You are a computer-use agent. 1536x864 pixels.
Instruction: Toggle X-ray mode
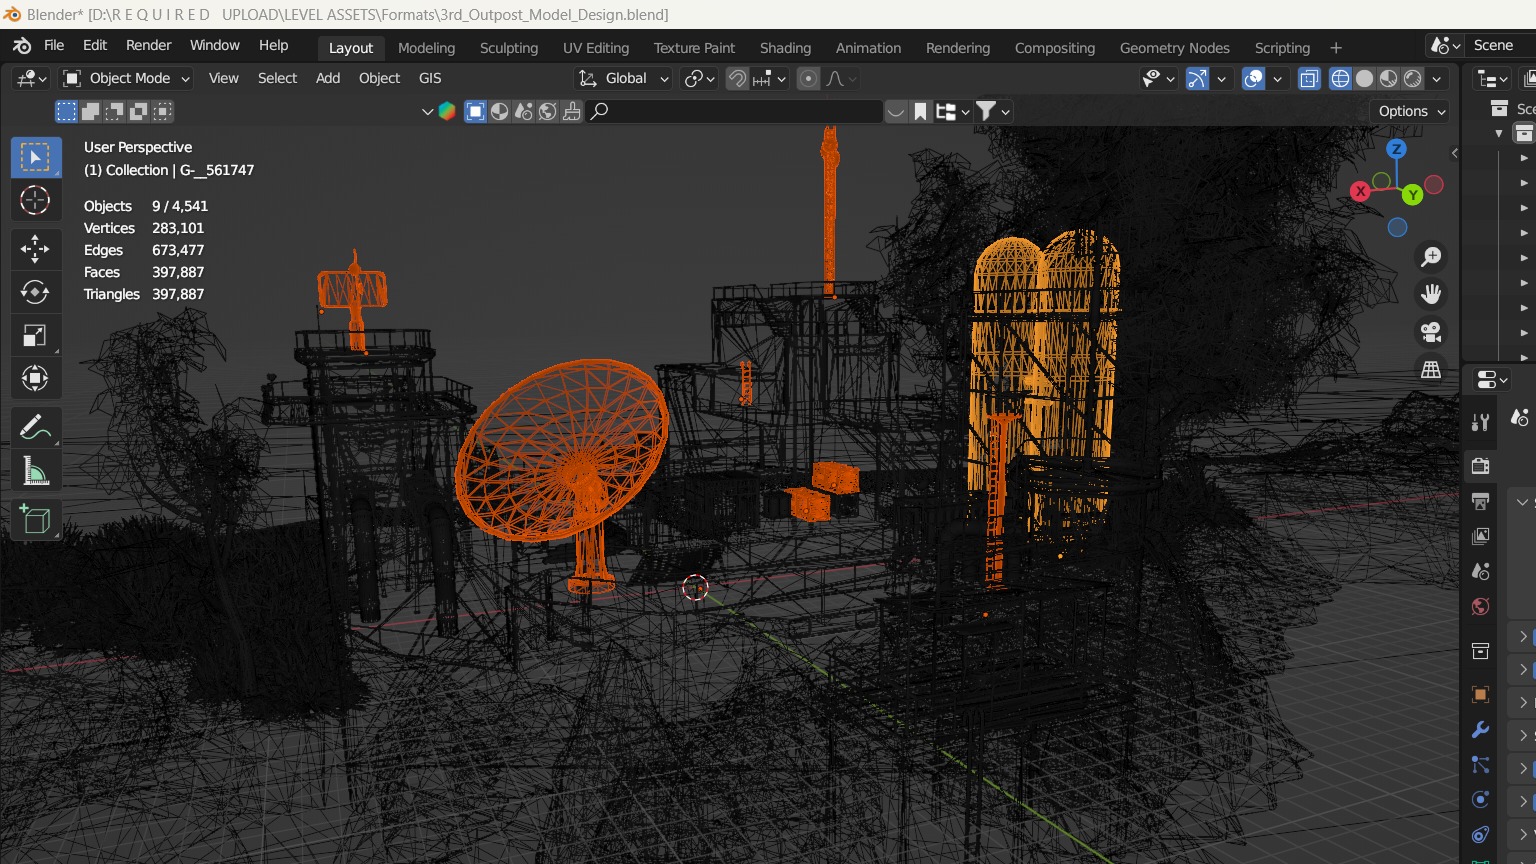[x=1309, y=78]
